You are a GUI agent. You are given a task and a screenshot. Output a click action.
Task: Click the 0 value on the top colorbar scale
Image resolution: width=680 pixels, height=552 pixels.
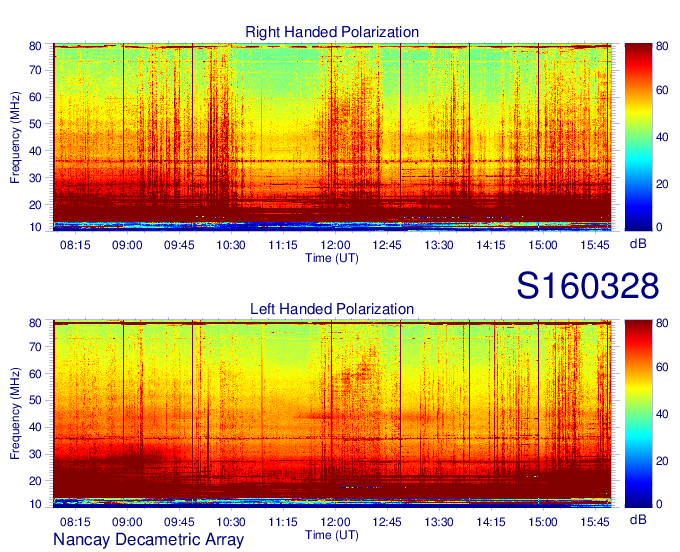click(659, 227)
